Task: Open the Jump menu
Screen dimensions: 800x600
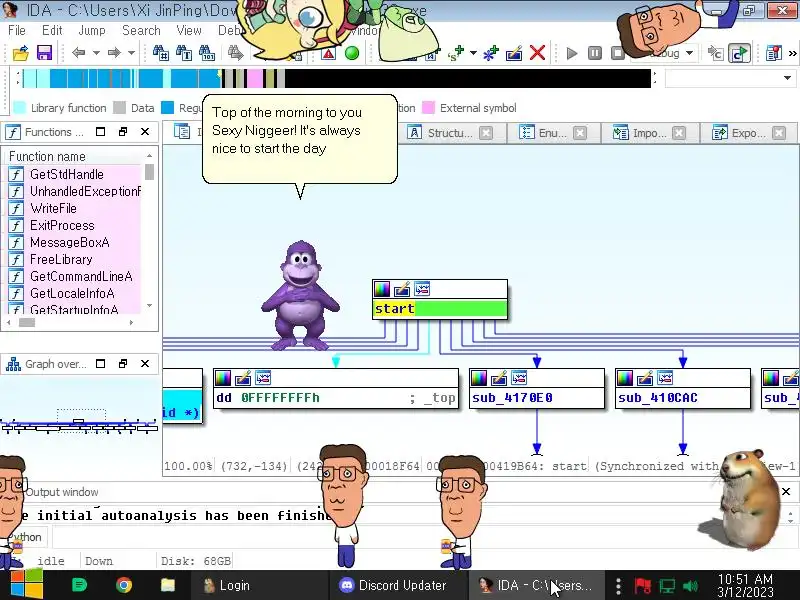Action: point(92,31)
